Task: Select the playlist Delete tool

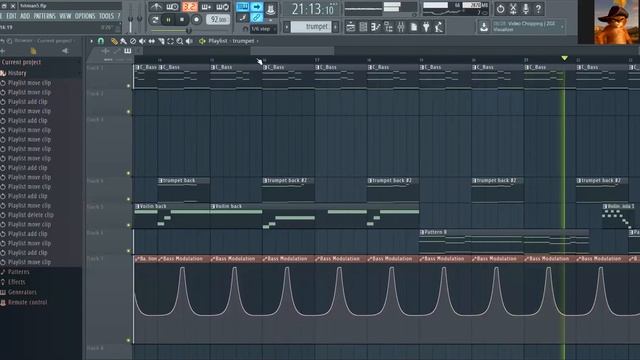Action: 133,41
